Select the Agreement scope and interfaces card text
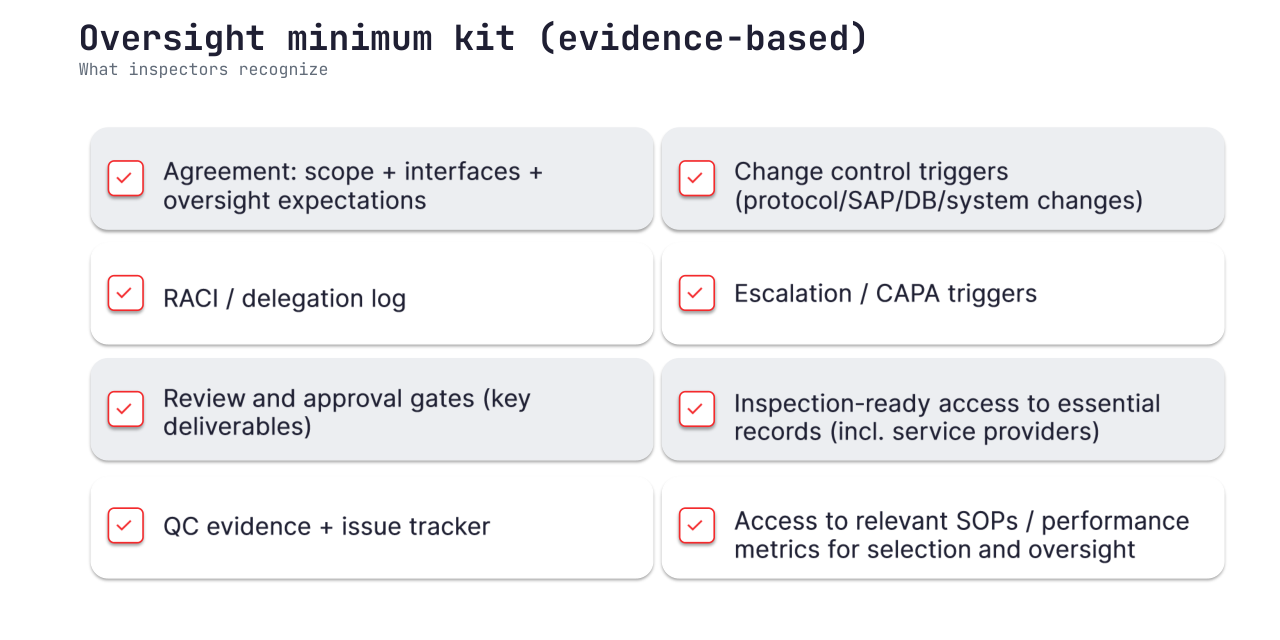This screenshot has height=640, width=1280. [x=353, y=186]
